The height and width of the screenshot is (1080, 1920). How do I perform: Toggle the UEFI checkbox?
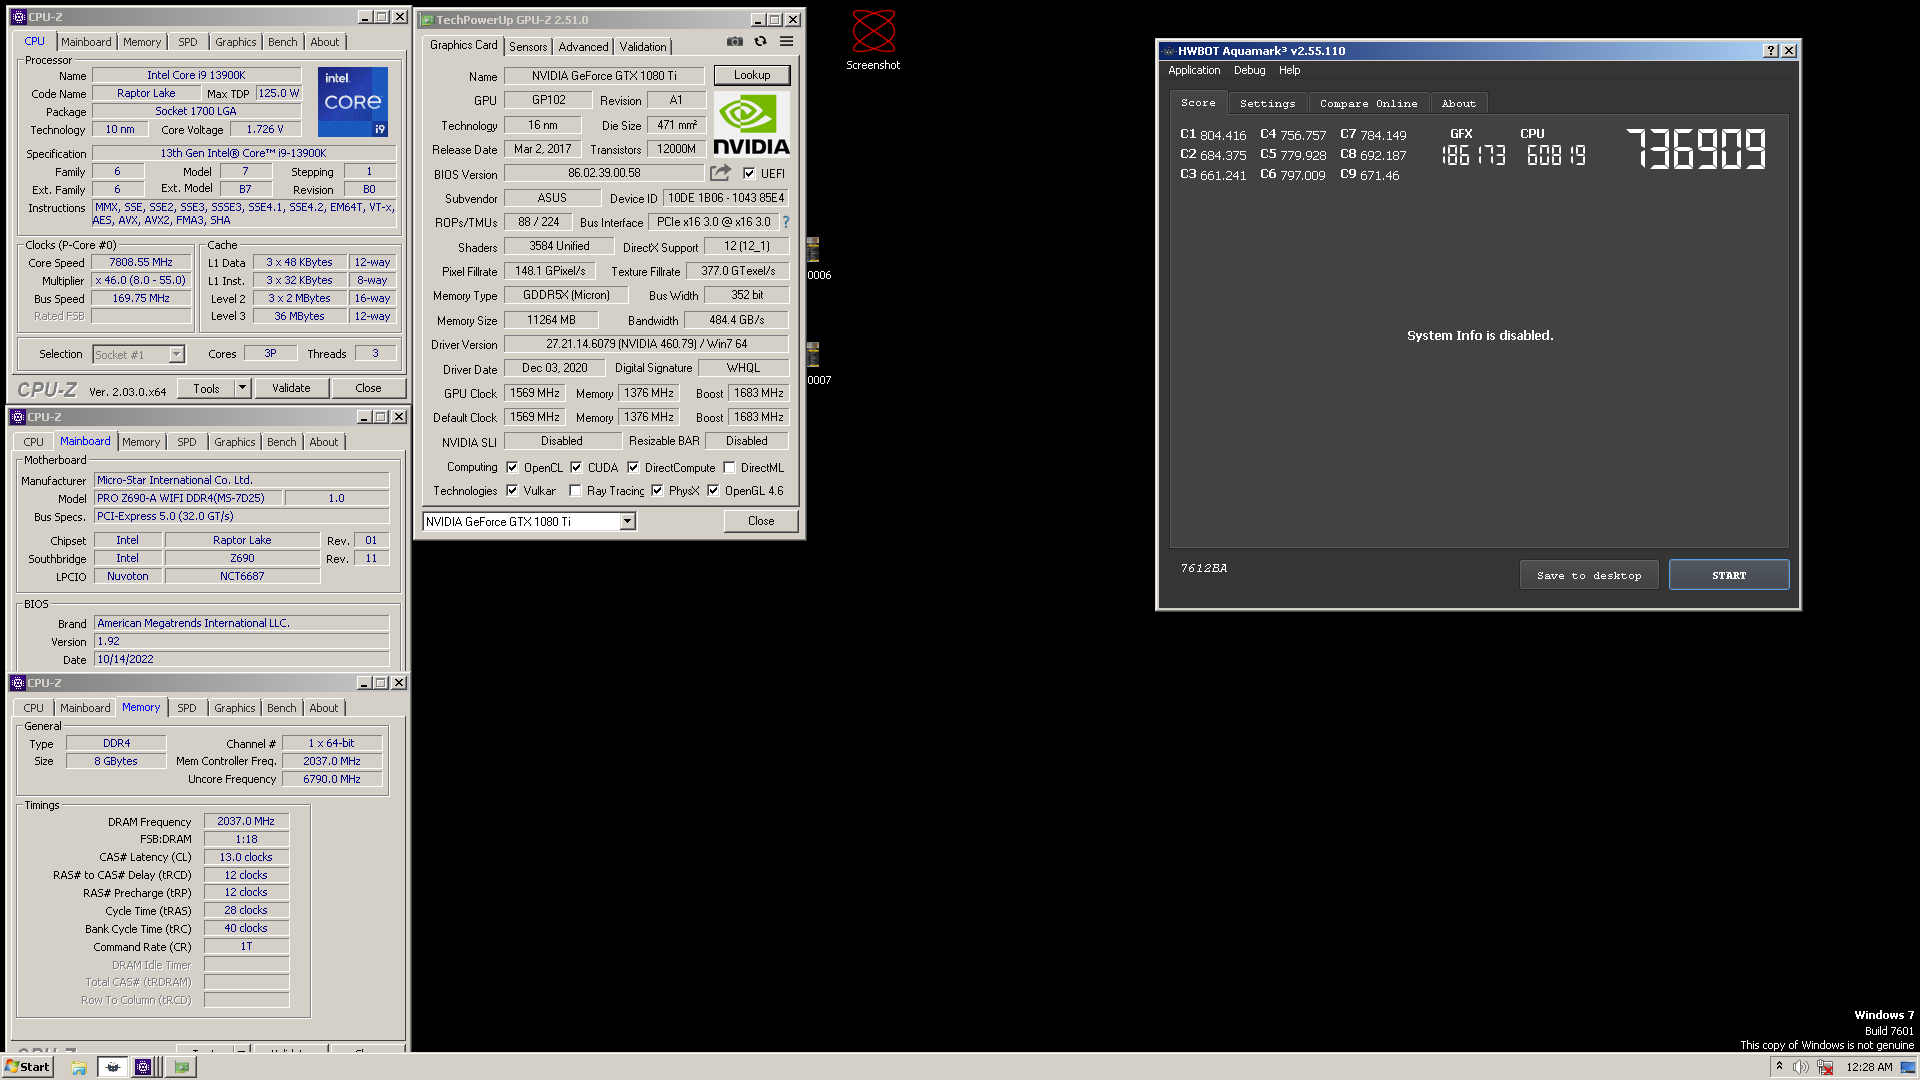(x=749, y=173)
